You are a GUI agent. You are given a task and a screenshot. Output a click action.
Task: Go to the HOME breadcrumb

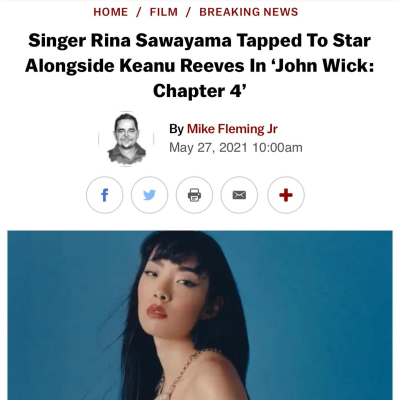coord(111,12)
